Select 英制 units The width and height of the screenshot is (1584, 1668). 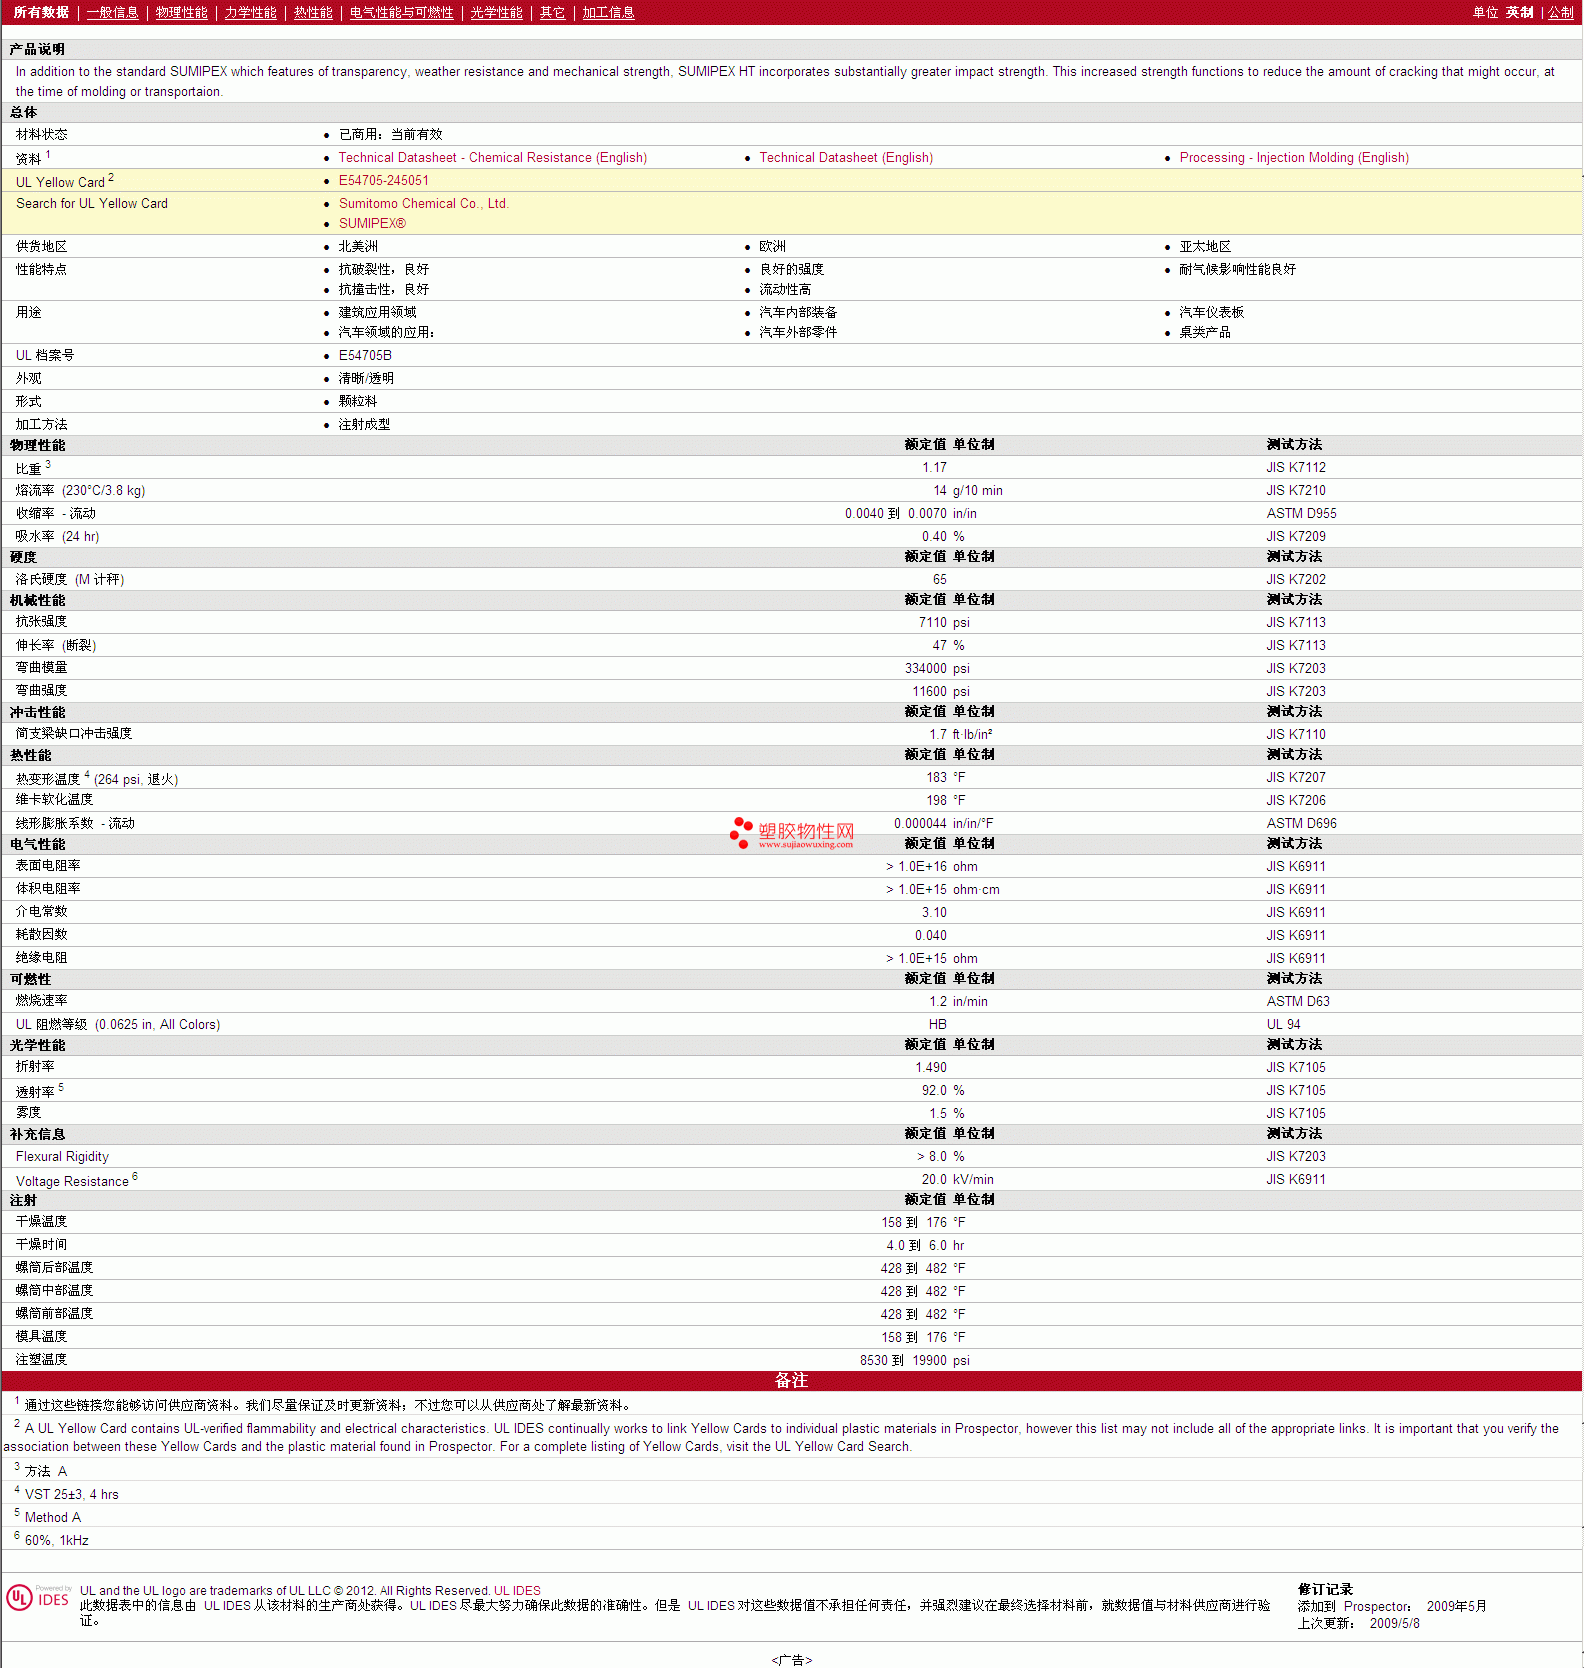pos(1519,13)
